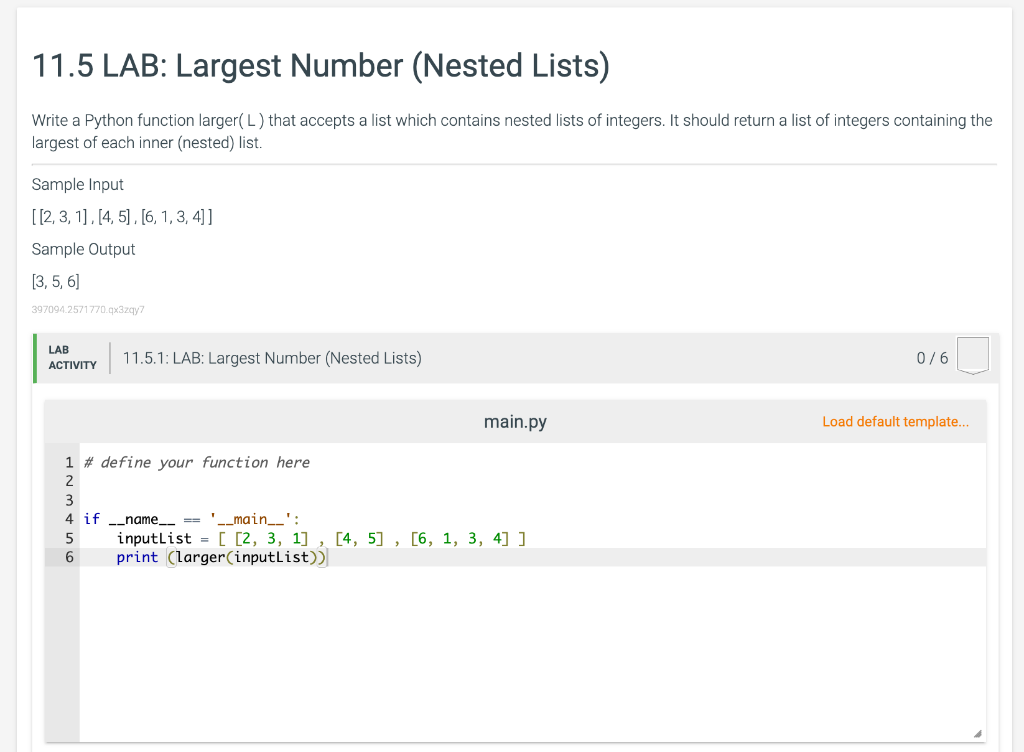
Task: Click the LAB ACTIVITY badge
Action: [x=71, y=356]
